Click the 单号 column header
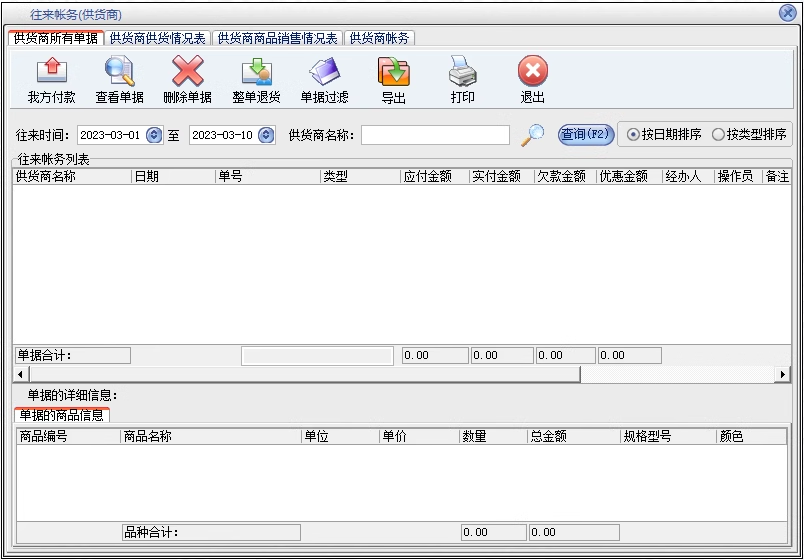Screen dimensions: 804x560 [268, 177]
